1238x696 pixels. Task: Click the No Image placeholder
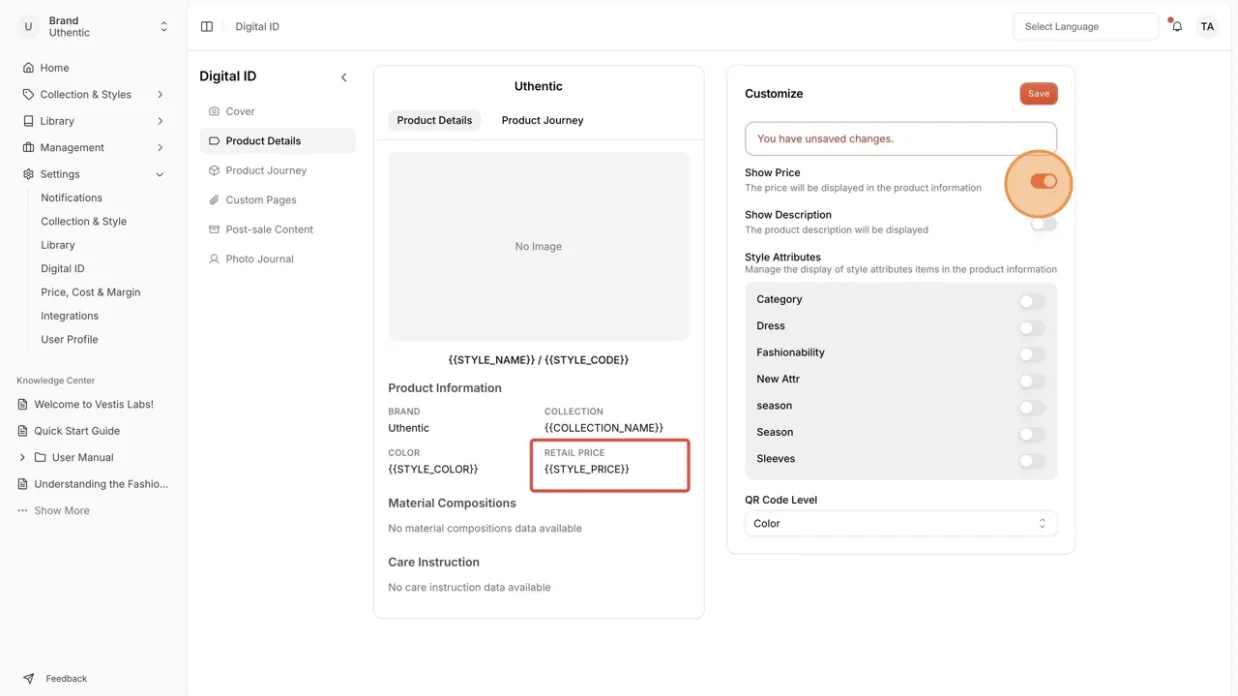tap(538, 246)
